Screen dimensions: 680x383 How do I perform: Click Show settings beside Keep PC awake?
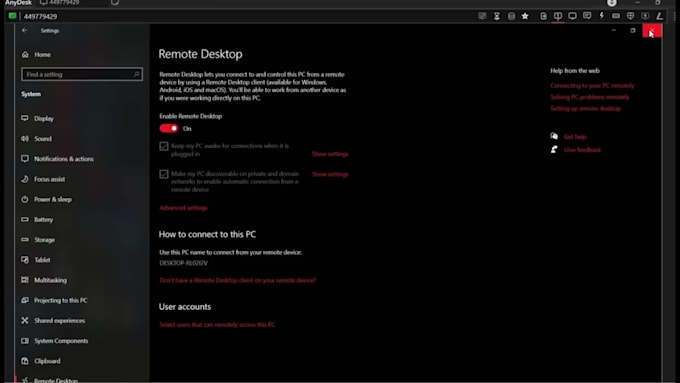tap(330, 154)
